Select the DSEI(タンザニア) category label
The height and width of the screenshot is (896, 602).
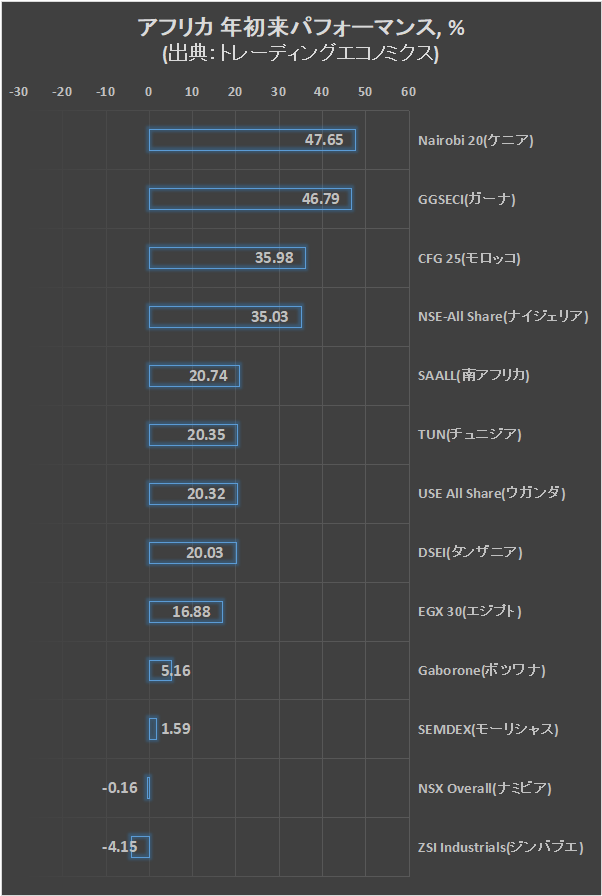(470, 552)
